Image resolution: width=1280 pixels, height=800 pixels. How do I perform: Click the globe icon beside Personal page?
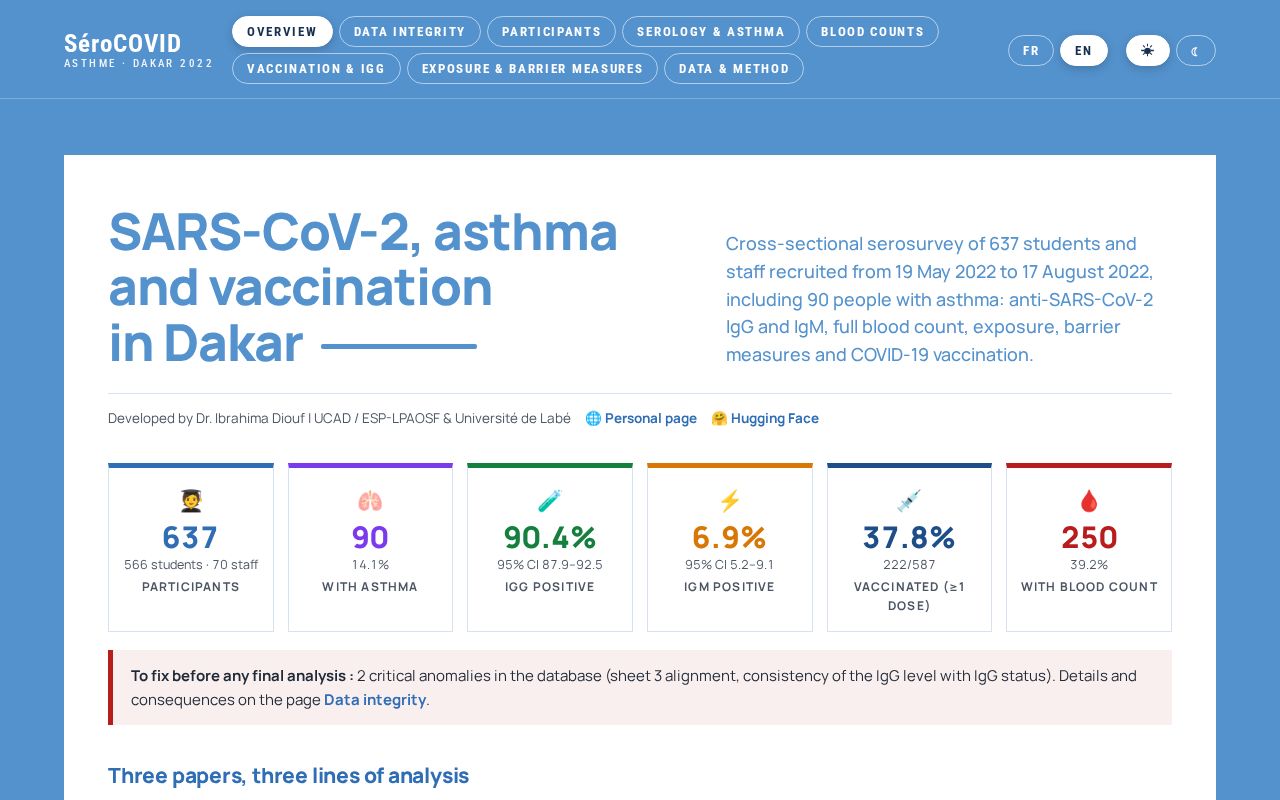(593, 418)
